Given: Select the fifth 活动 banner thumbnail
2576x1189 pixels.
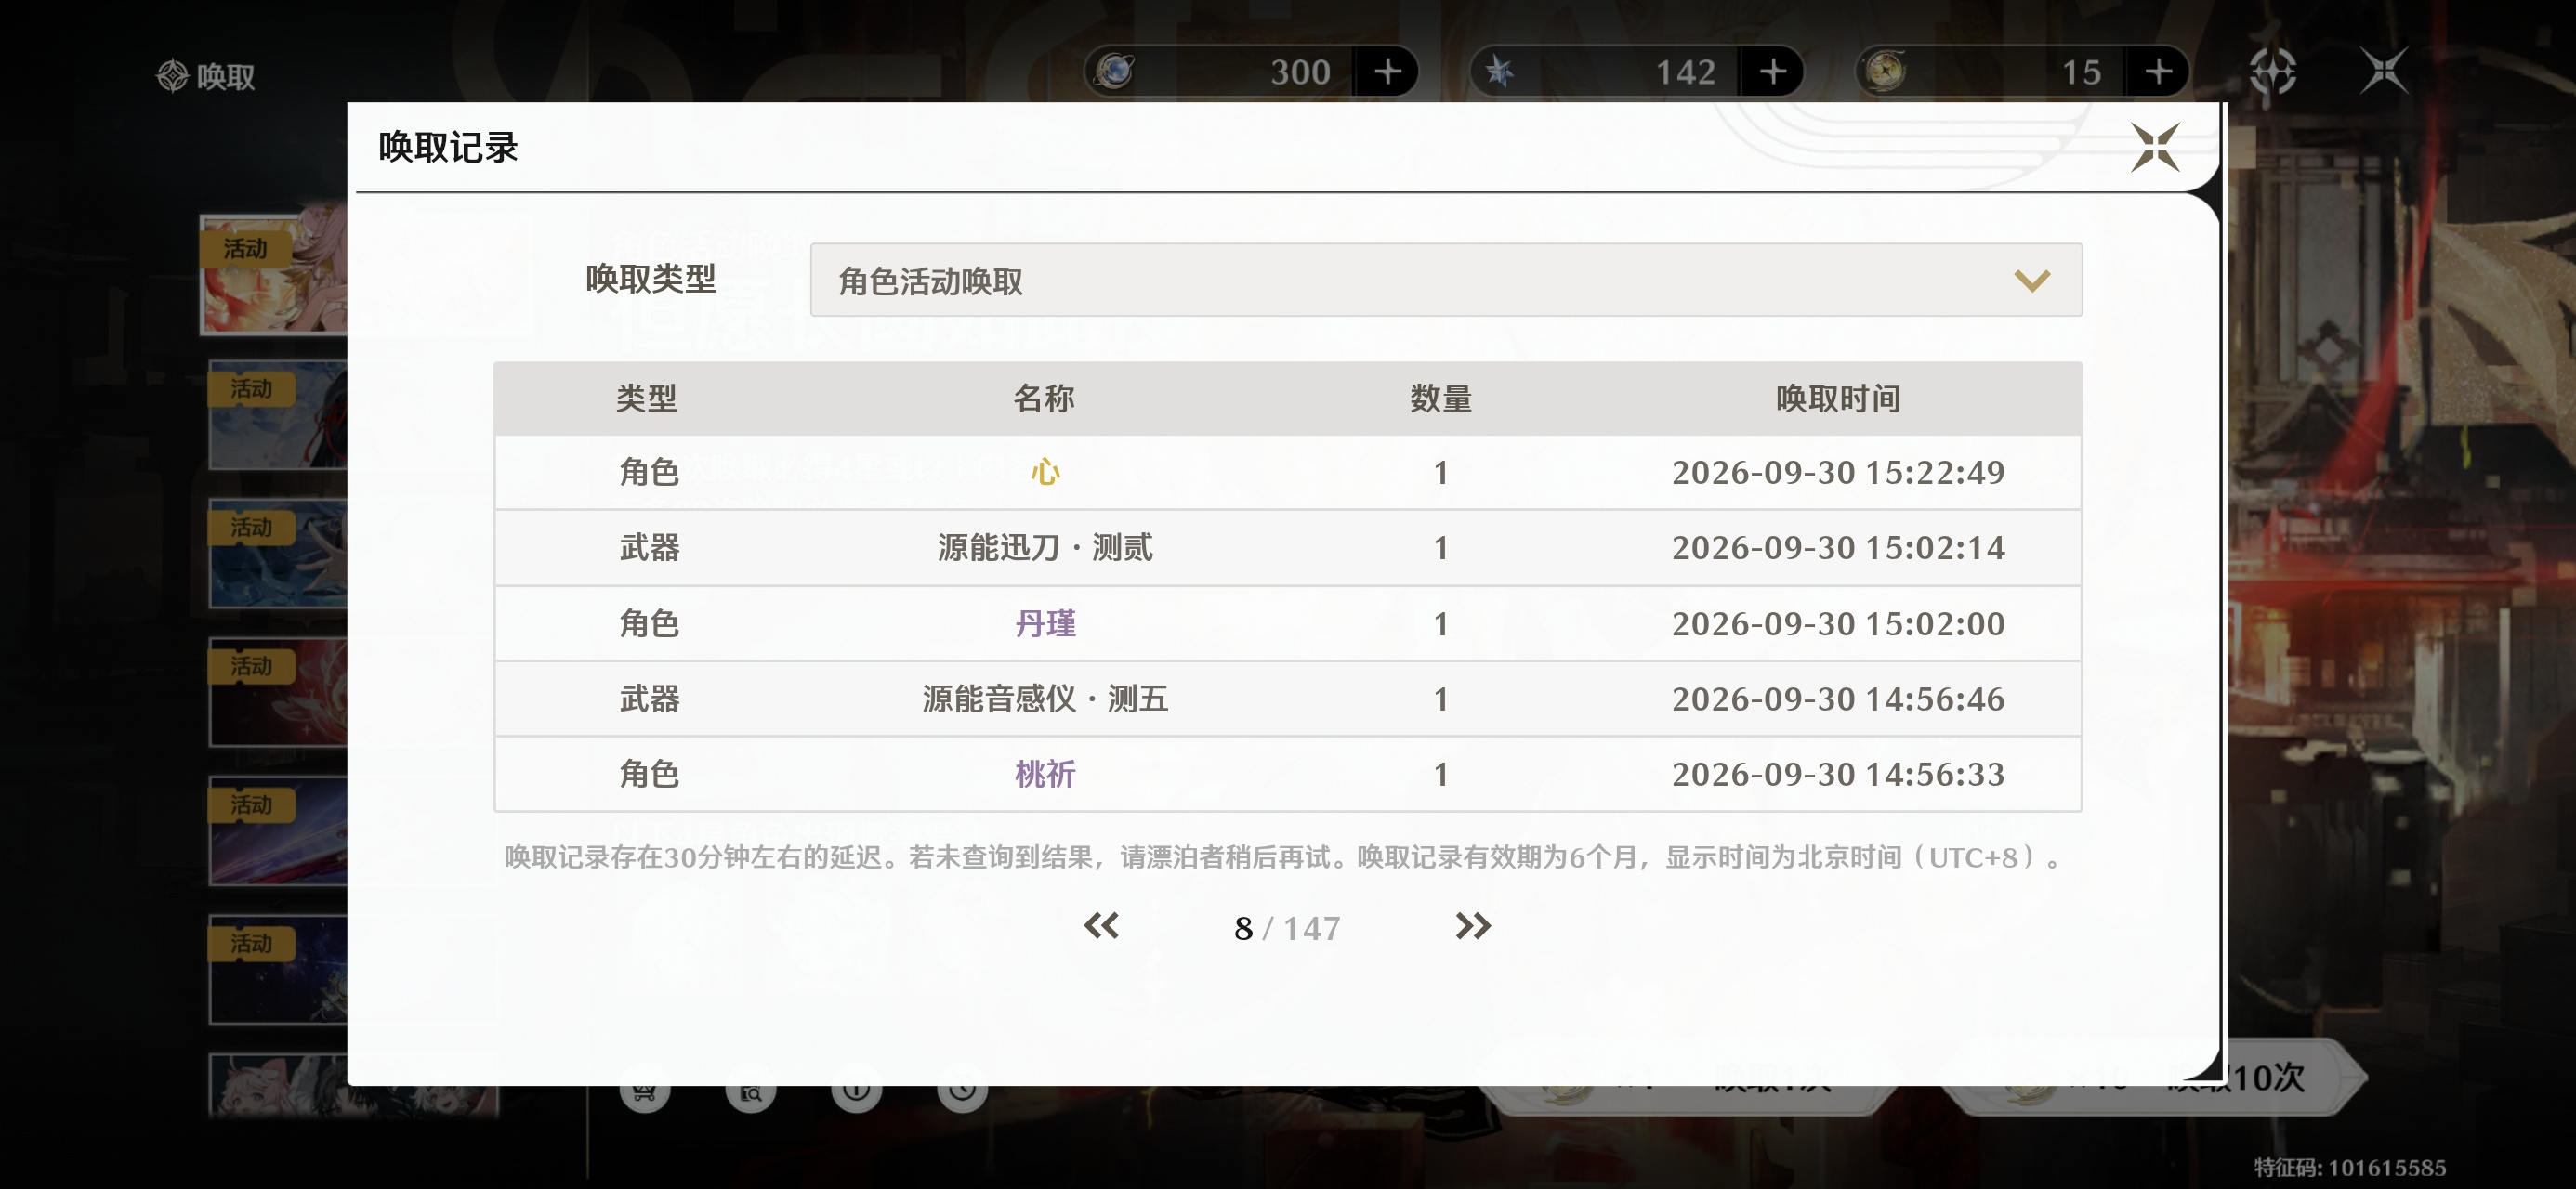Looking at the screenshot, I should point(278,831).
